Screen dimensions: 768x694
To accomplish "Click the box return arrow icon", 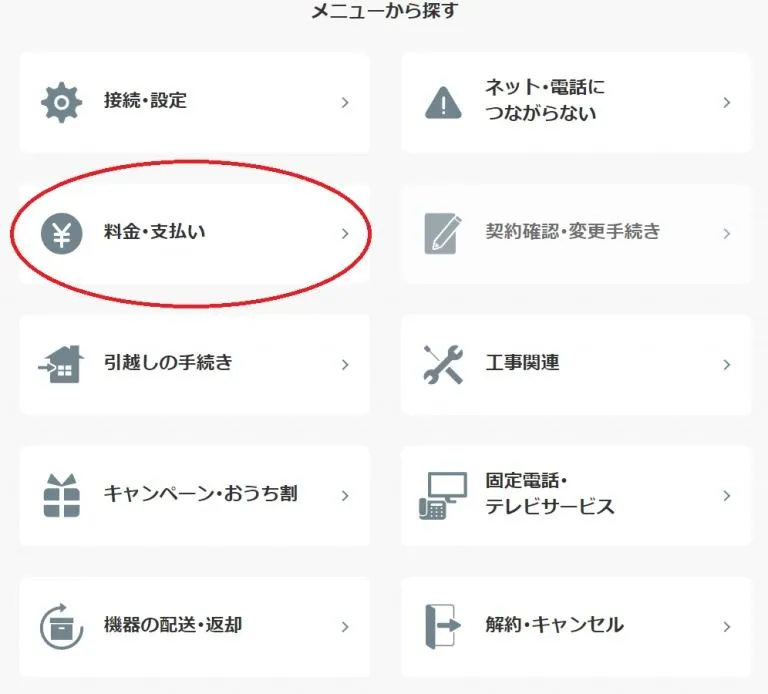I will tap(61, 626).
